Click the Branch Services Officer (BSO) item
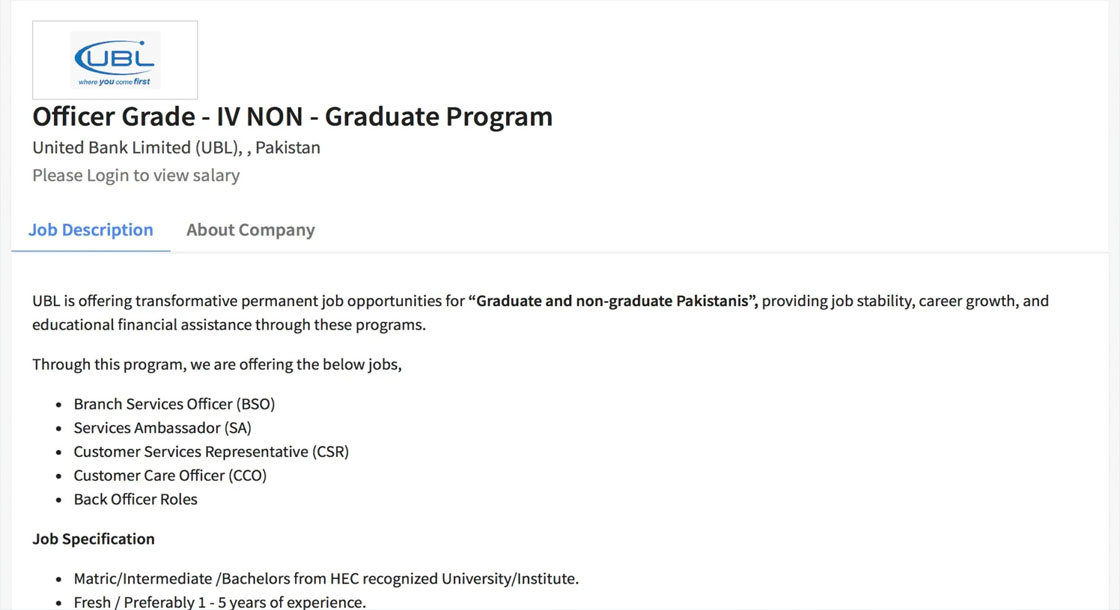The image size is (1120, 610). pyautogui.click(x=174, y=405)
